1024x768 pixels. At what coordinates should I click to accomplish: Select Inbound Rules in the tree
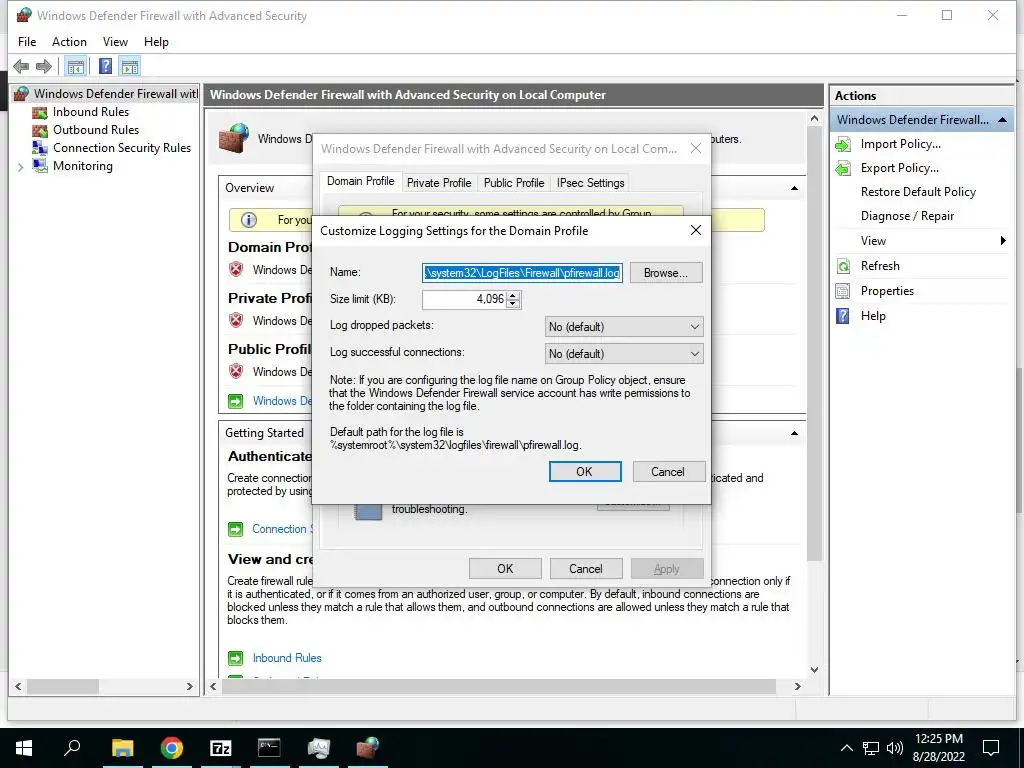click(x=91, y=112)
